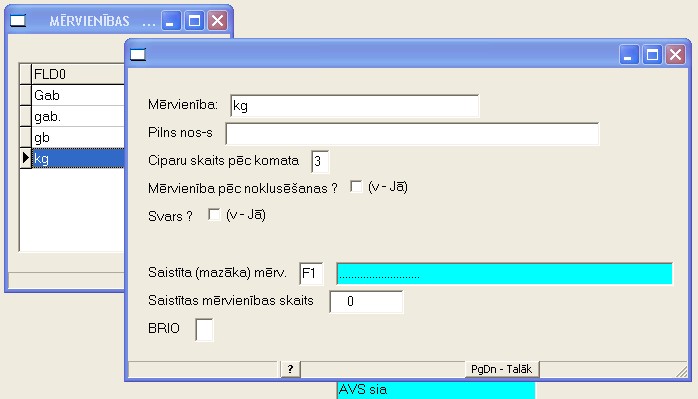Viewport: 698px width, 399px height.
Task: Click the row selector beside Gab
Action: tap(25, 95)
